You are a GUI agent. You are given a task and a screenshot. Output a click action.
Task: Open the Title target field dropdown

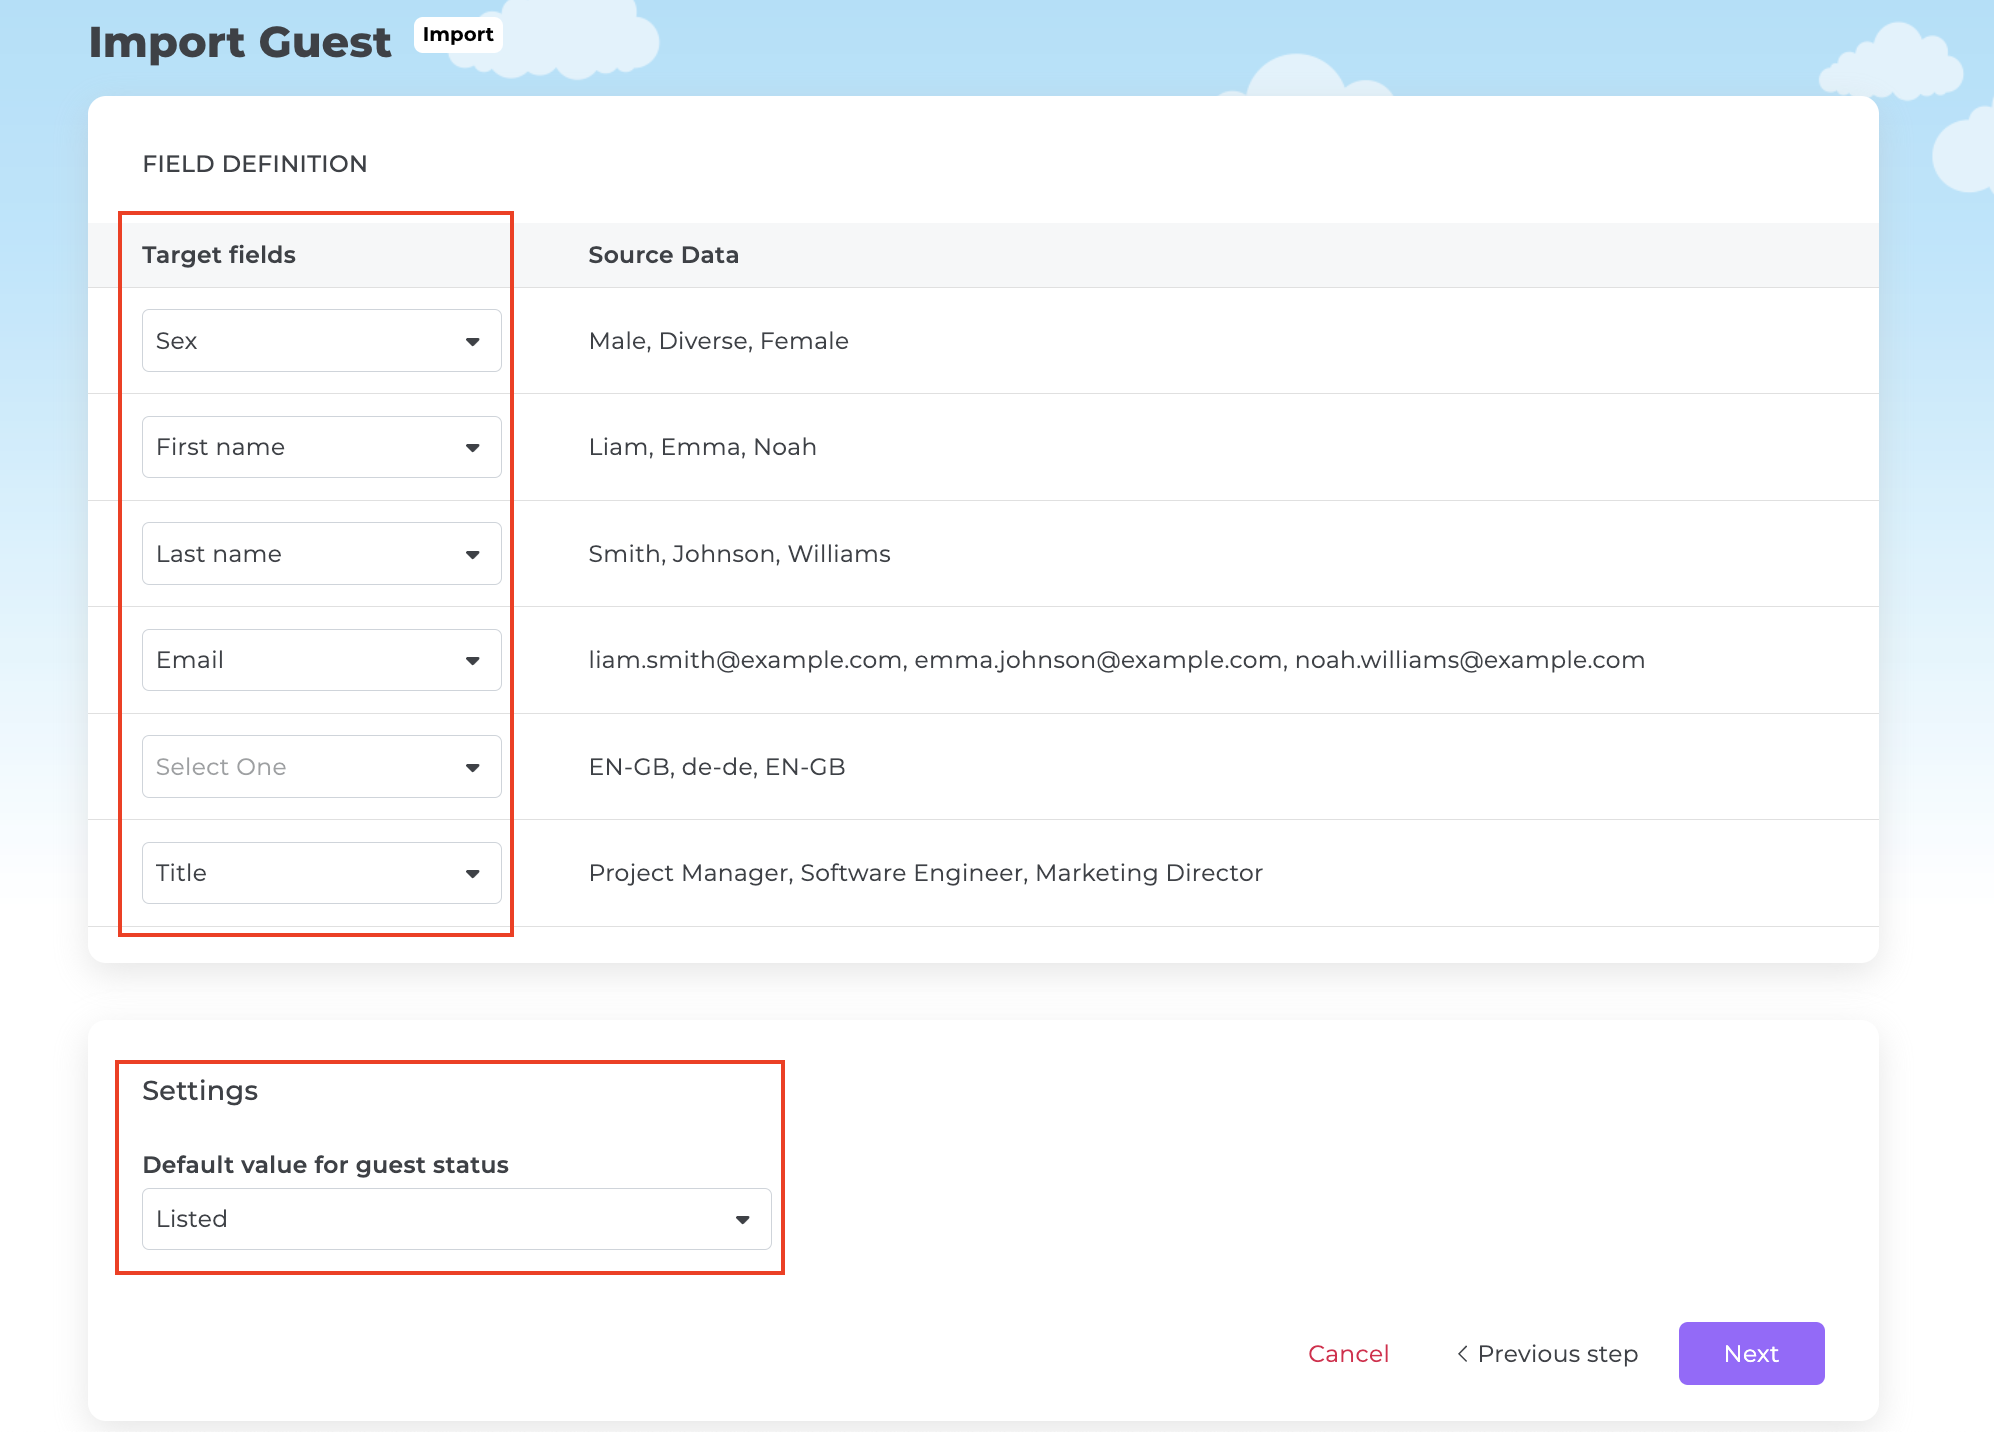[x=321, y=873]
